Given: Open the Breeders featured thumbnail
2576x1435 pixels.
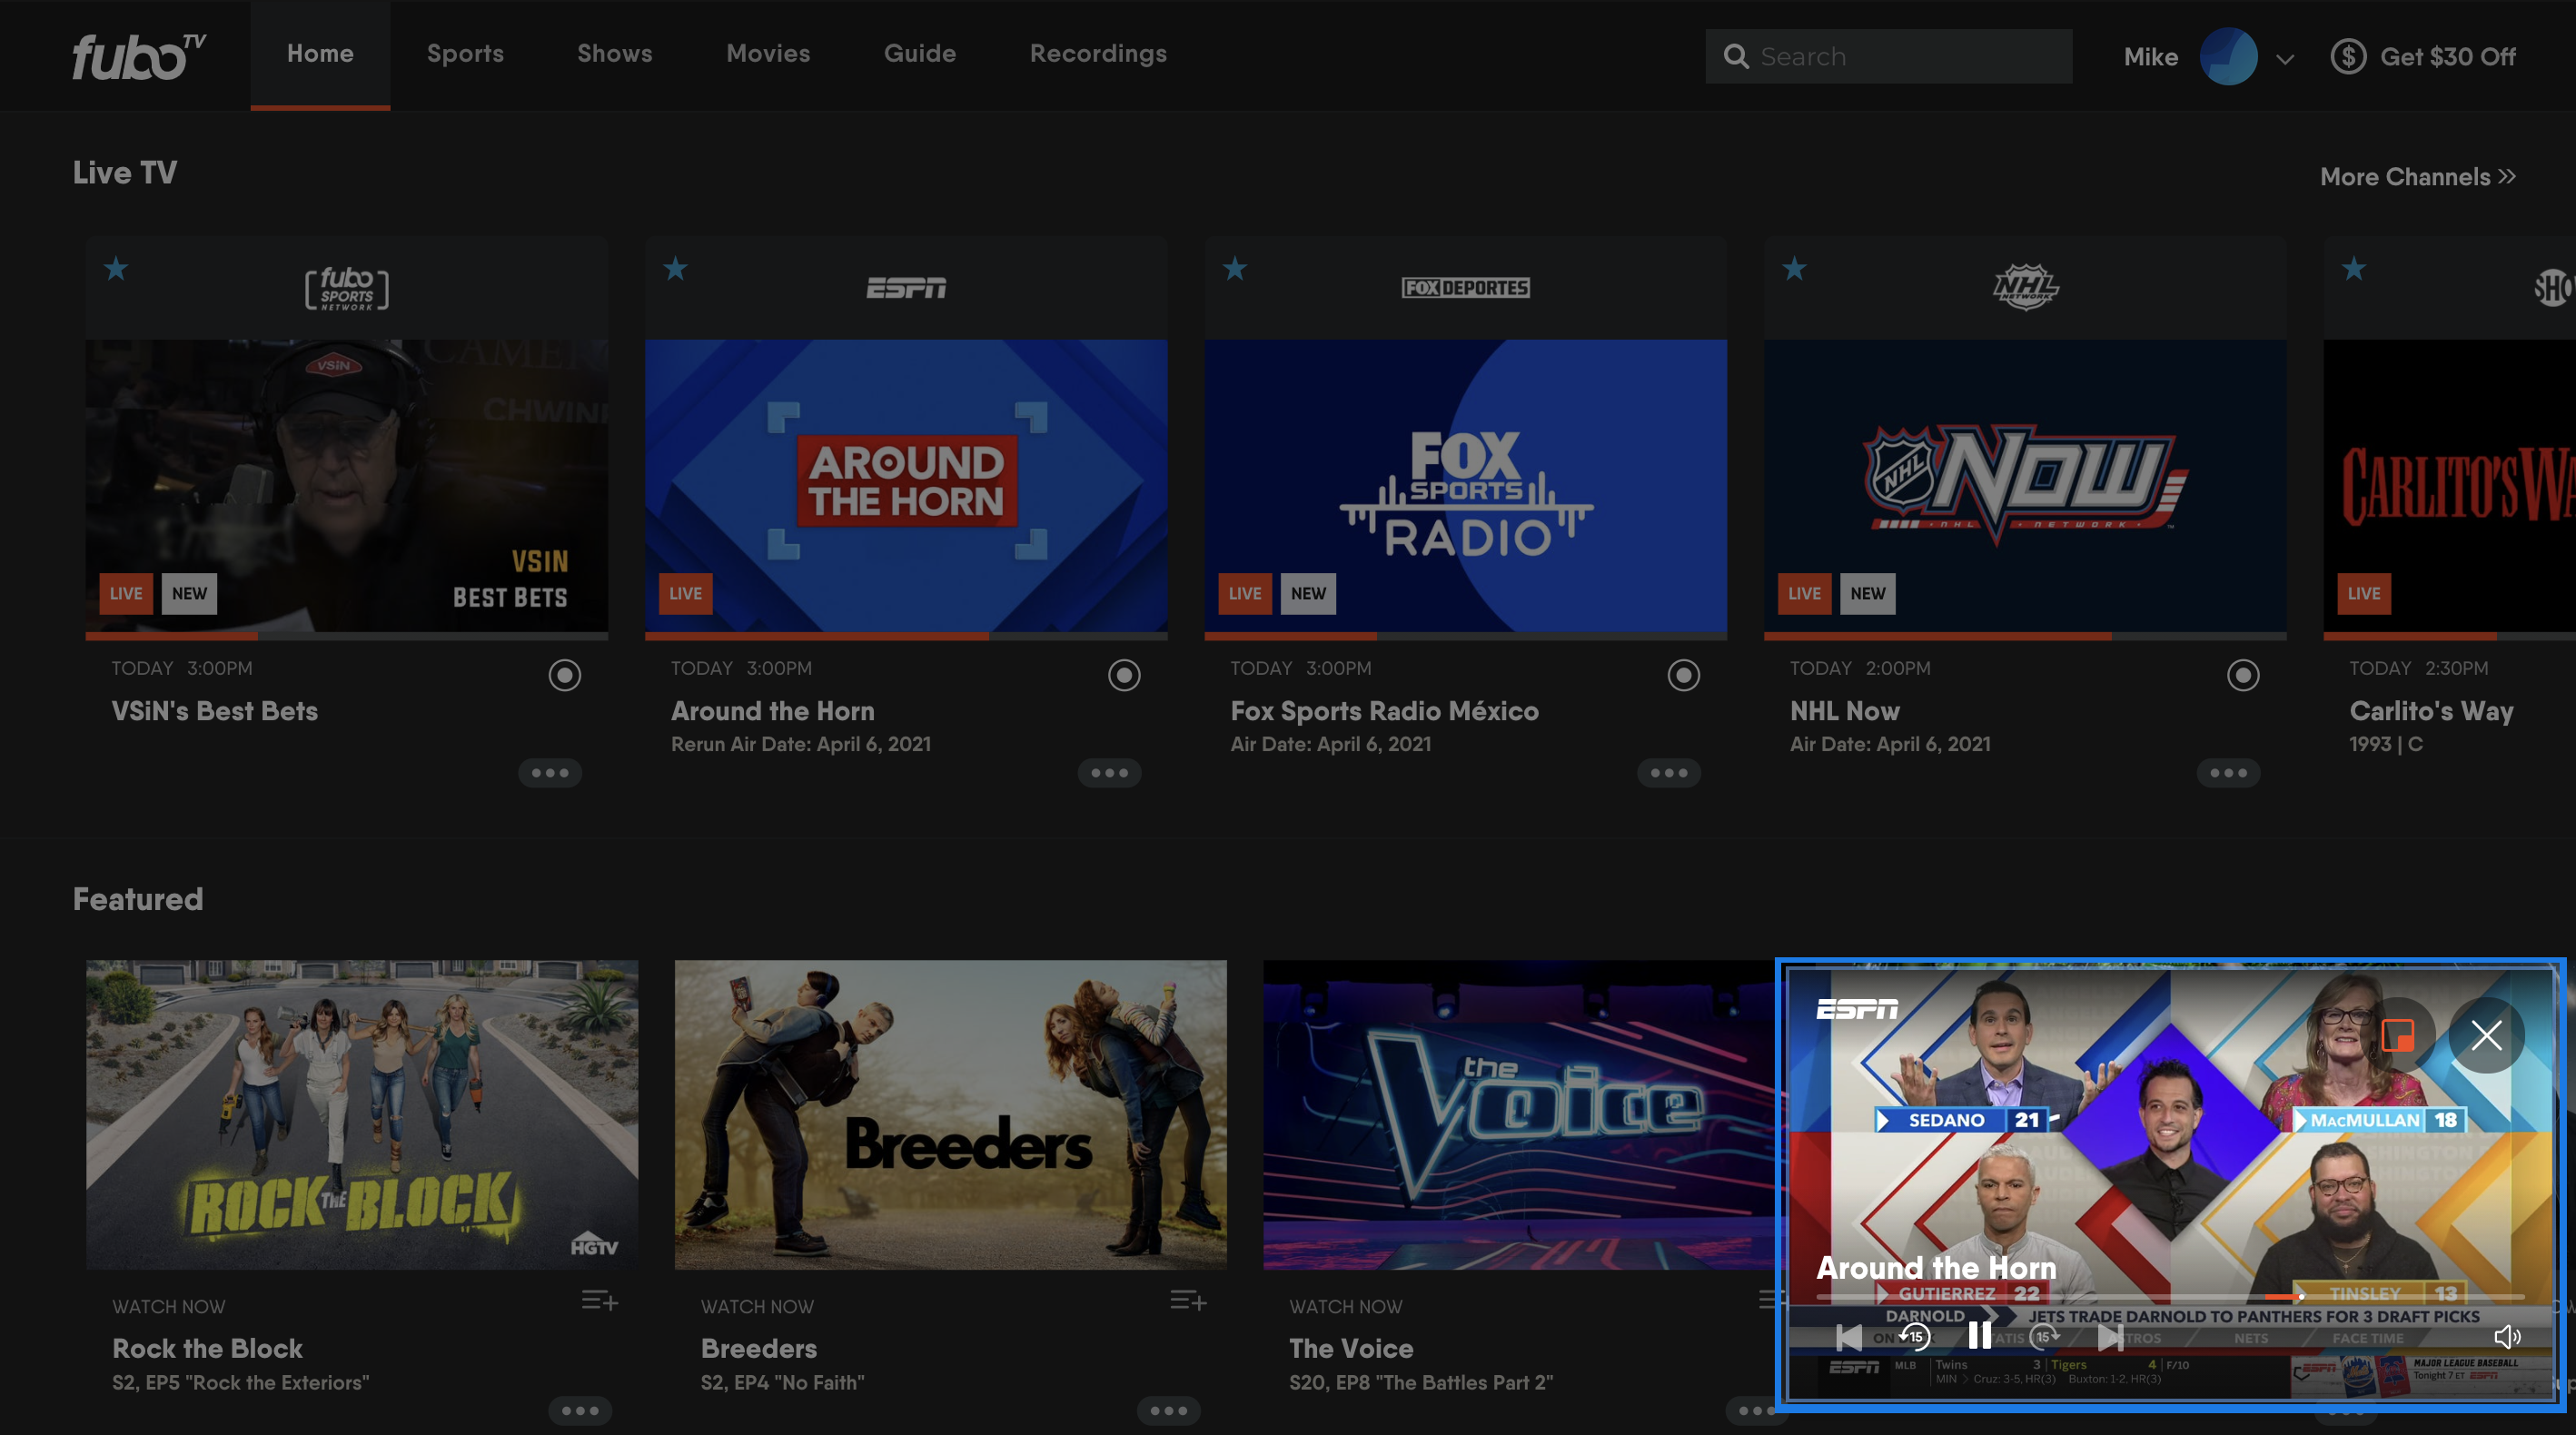Looking at the screenshot, I should click(951, 1115).
